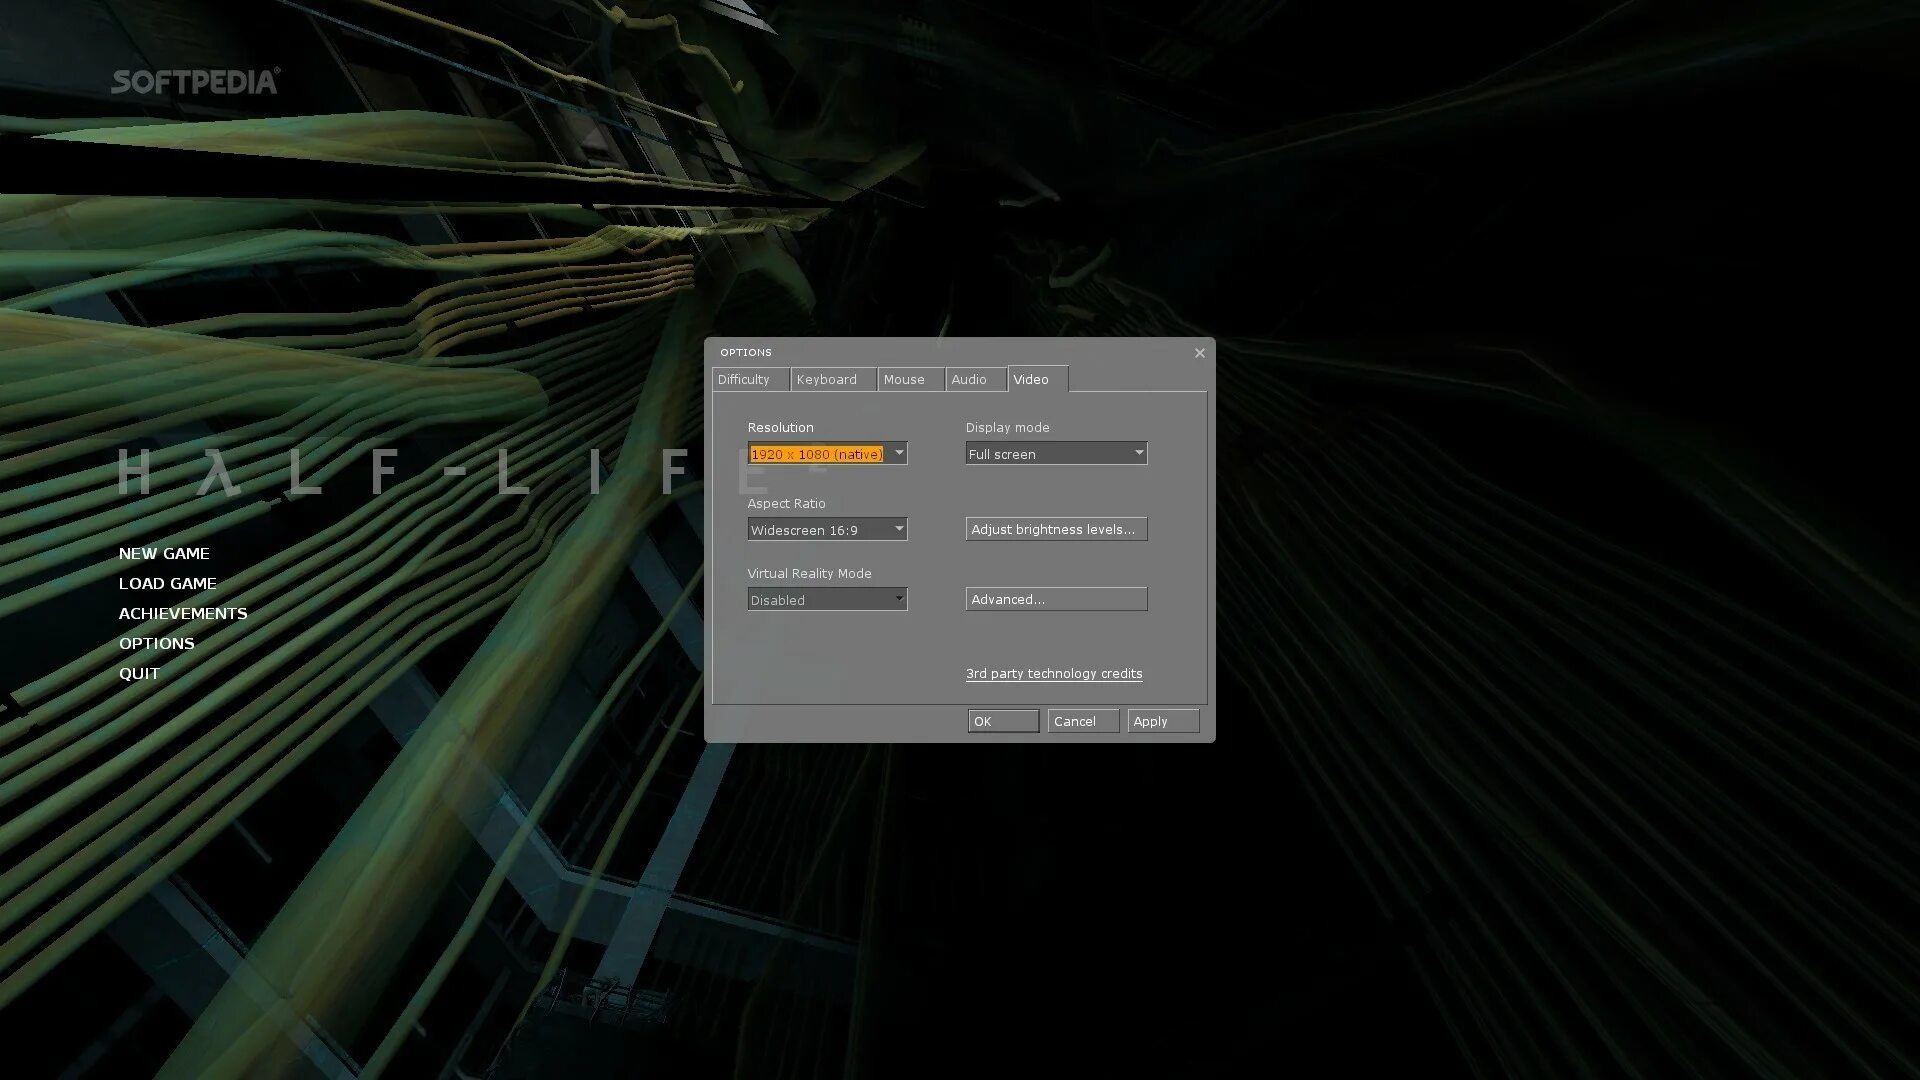Viewport: 1920px width, 1080px height.
Task: Open 3rd party technology credits link
Action: (1053, 674)
